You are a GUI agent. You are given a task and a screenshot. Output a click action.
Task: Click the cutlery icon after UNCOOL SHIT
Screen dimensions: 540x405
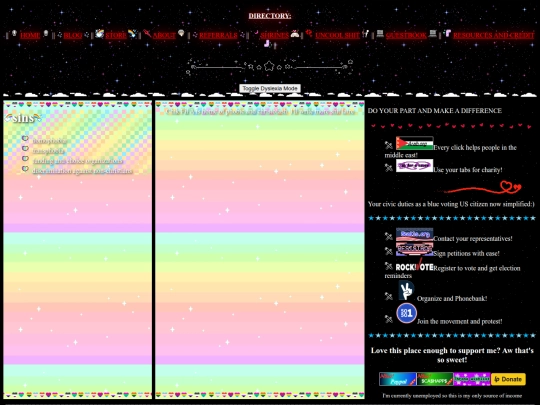click(x=365, y=34)
